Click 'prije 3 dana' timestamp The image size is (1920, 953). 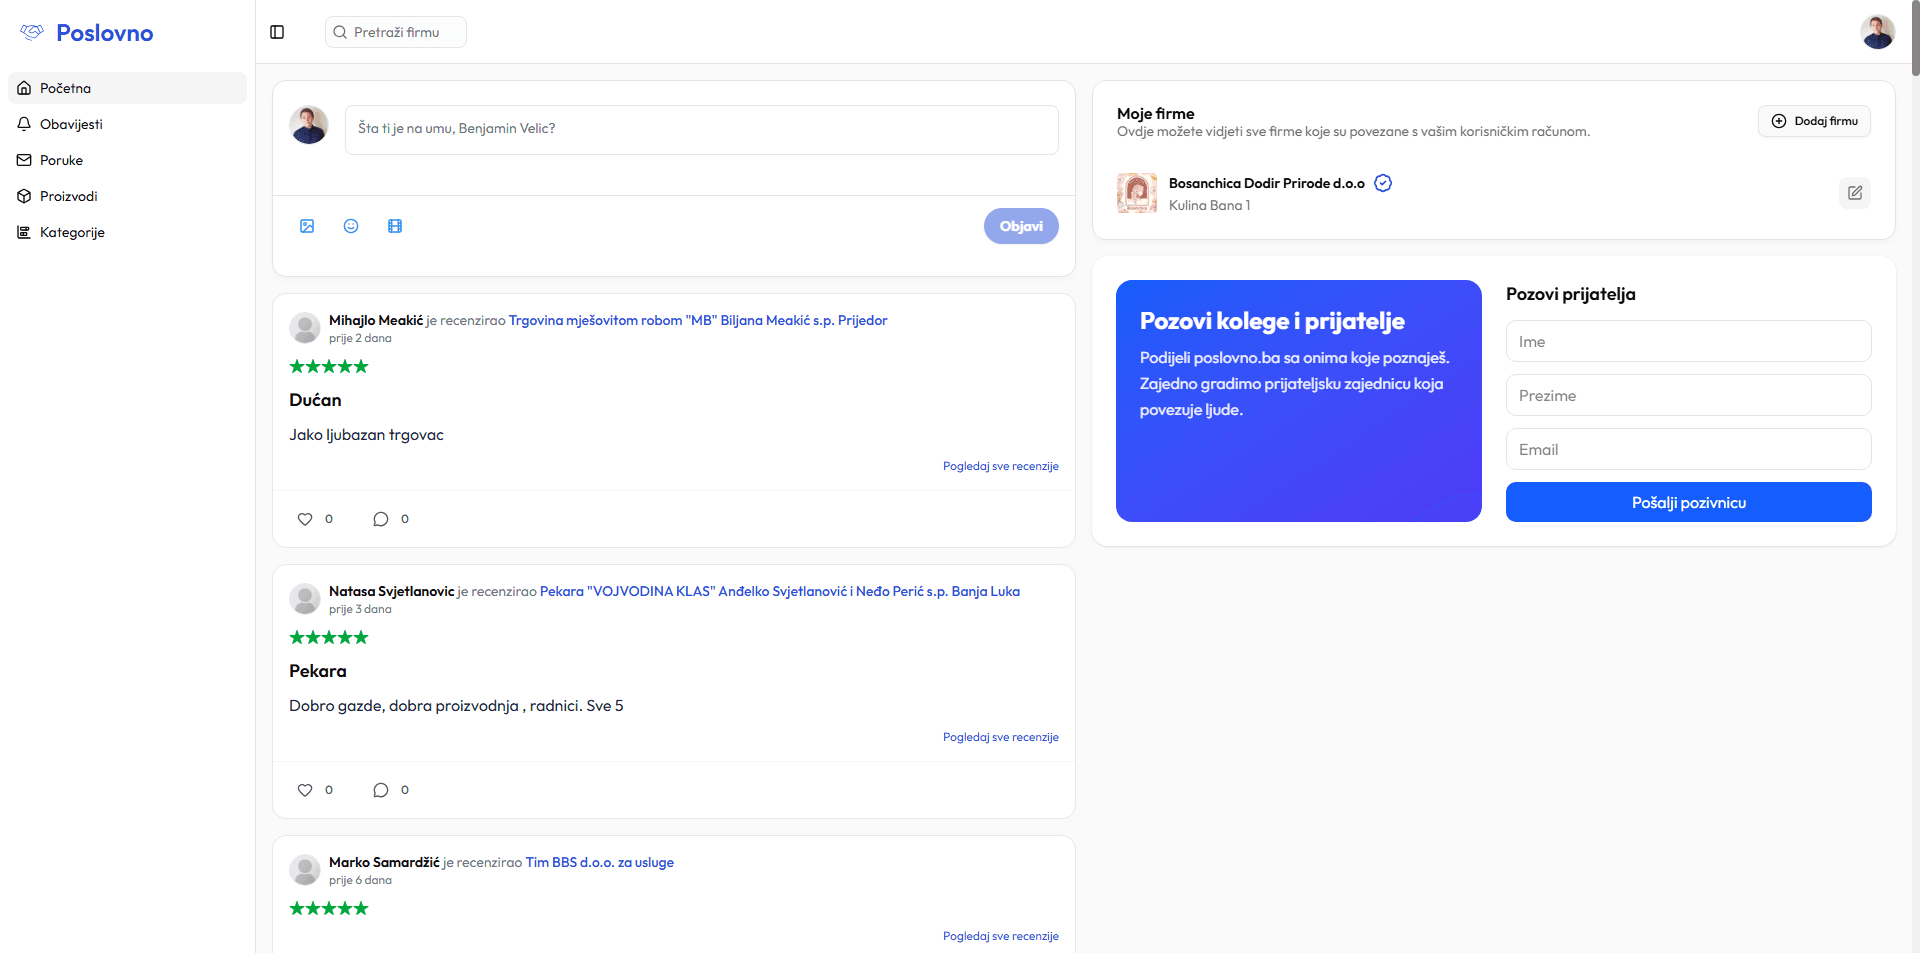click(360, 609)
